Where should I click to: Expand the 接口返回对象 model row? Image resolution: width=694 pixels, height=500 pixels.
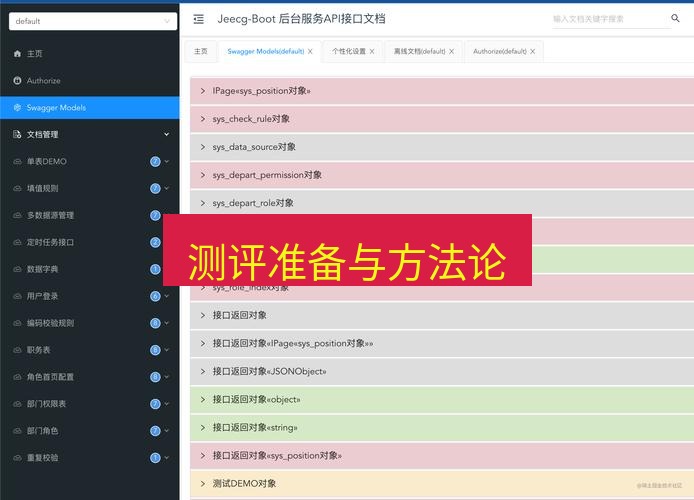pyautogui.click(x=442, y=315)
